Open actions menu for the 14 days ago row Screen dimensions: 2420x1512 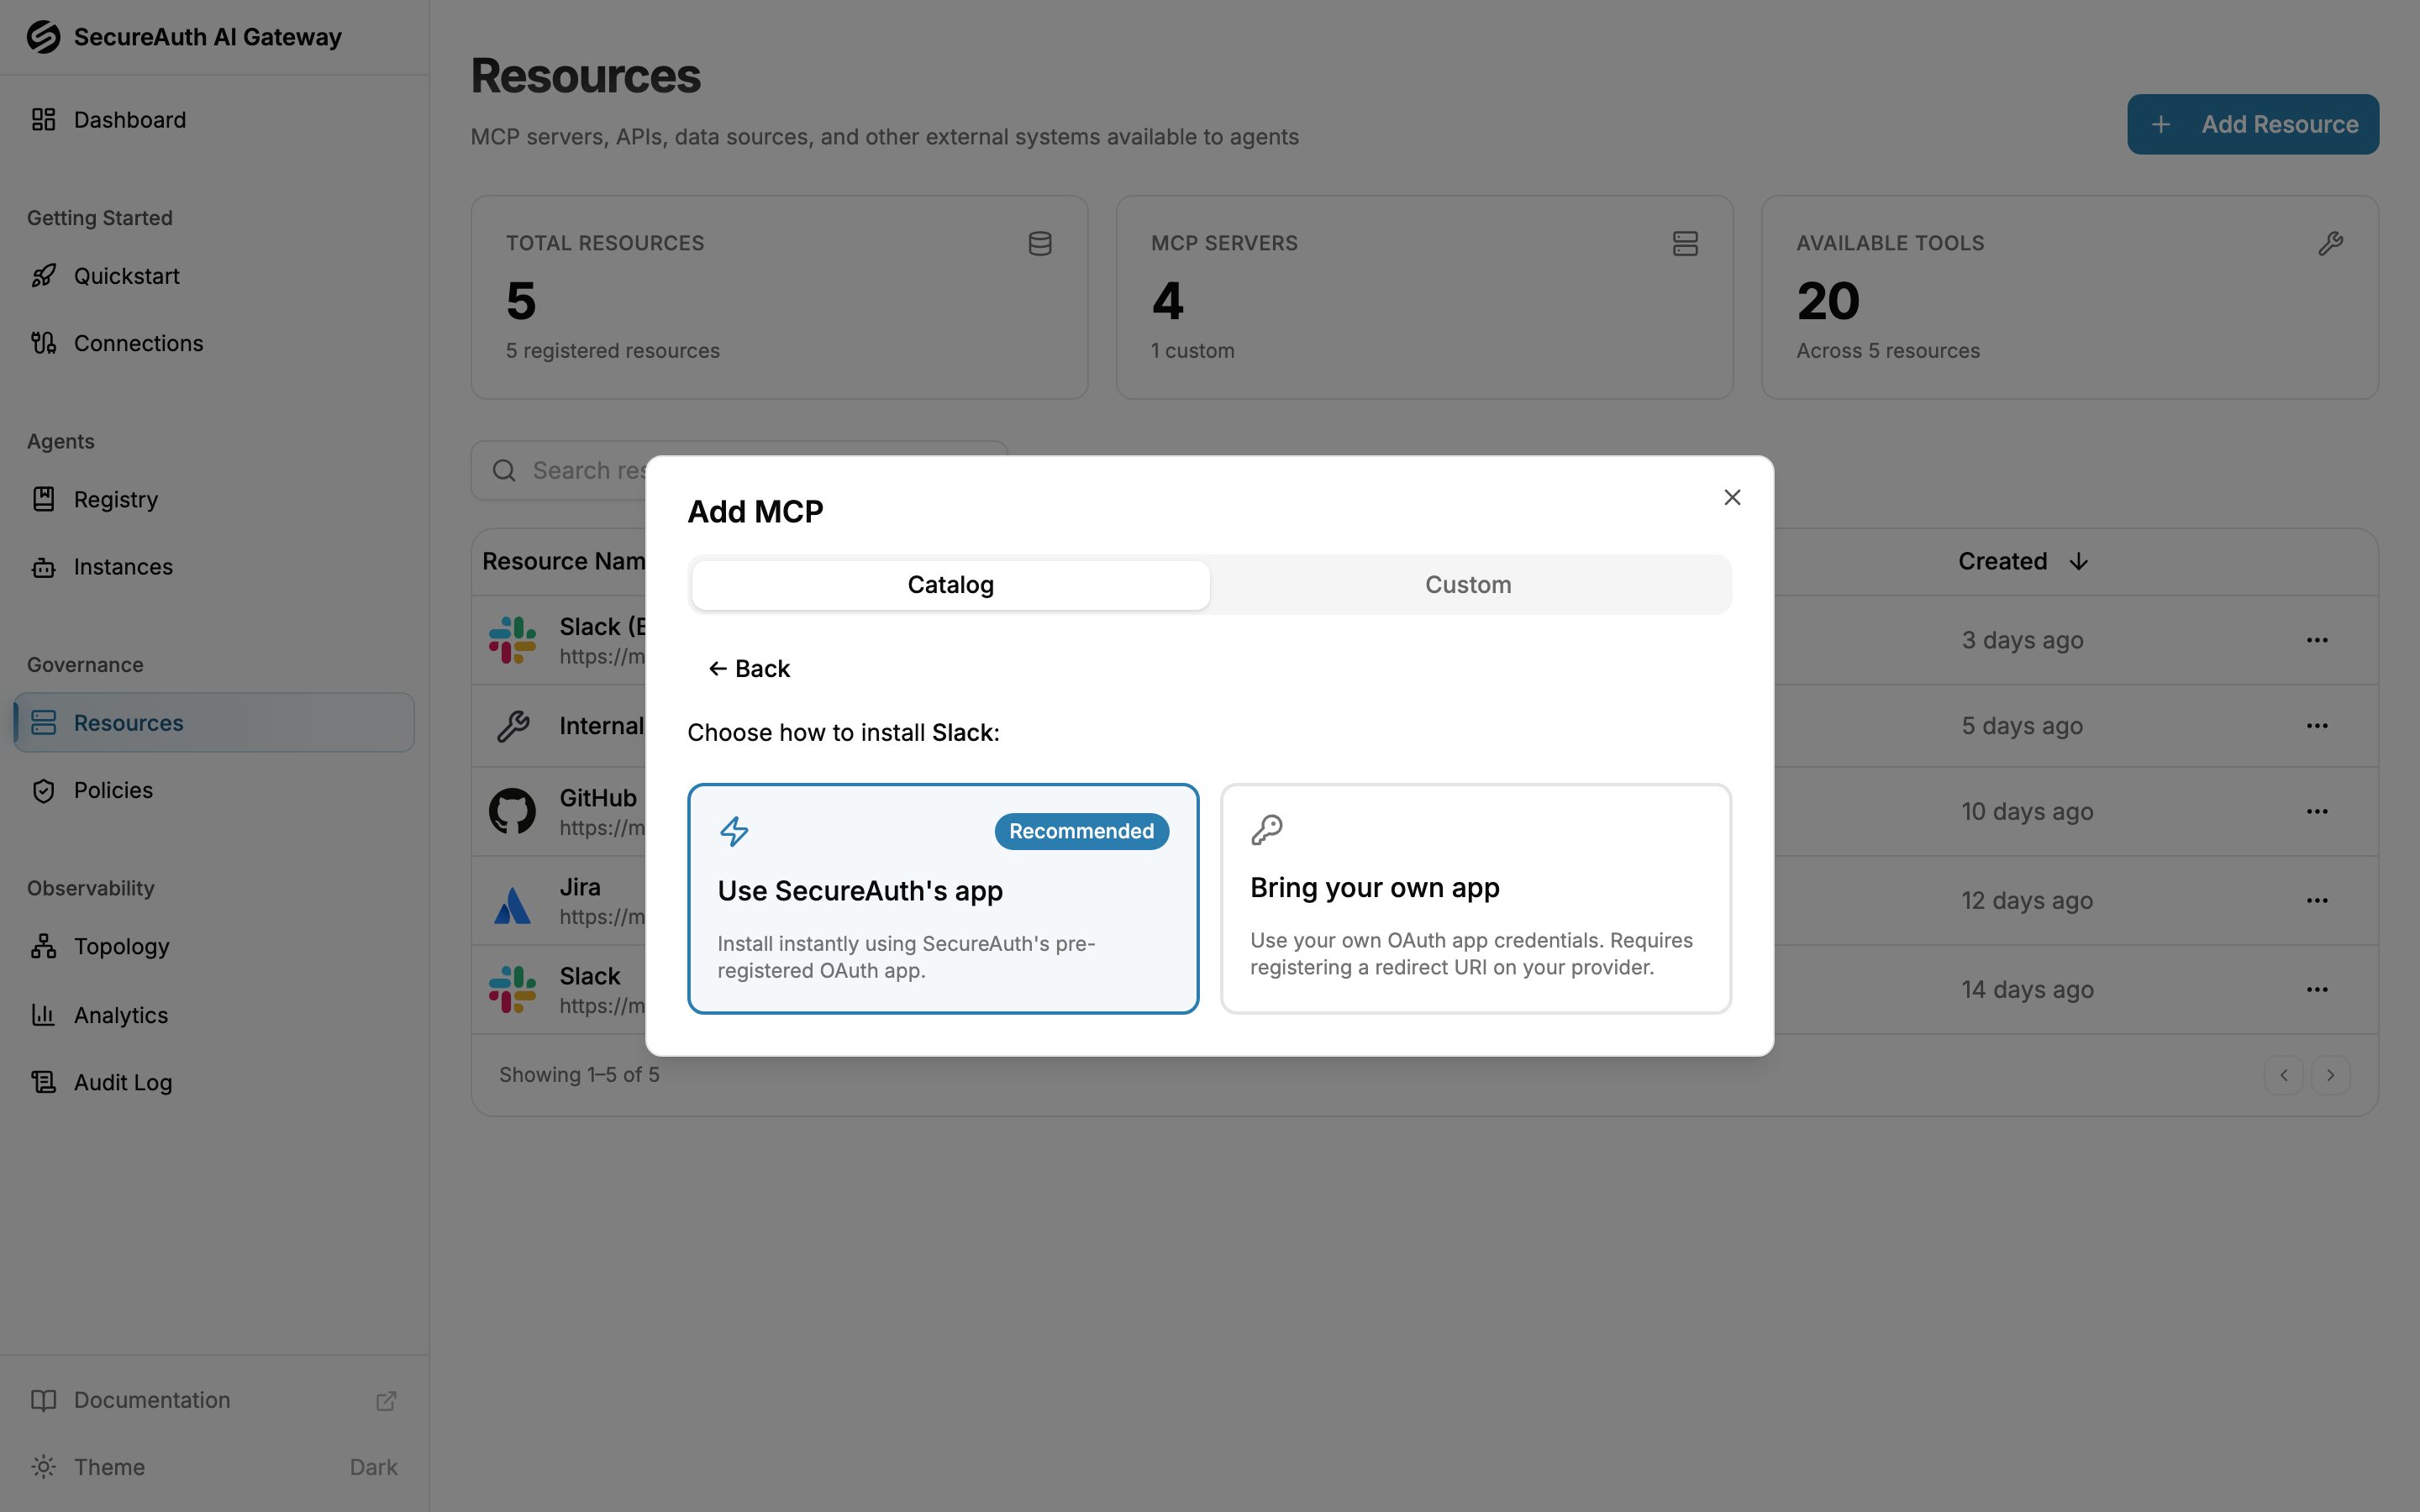[2317, 989]
